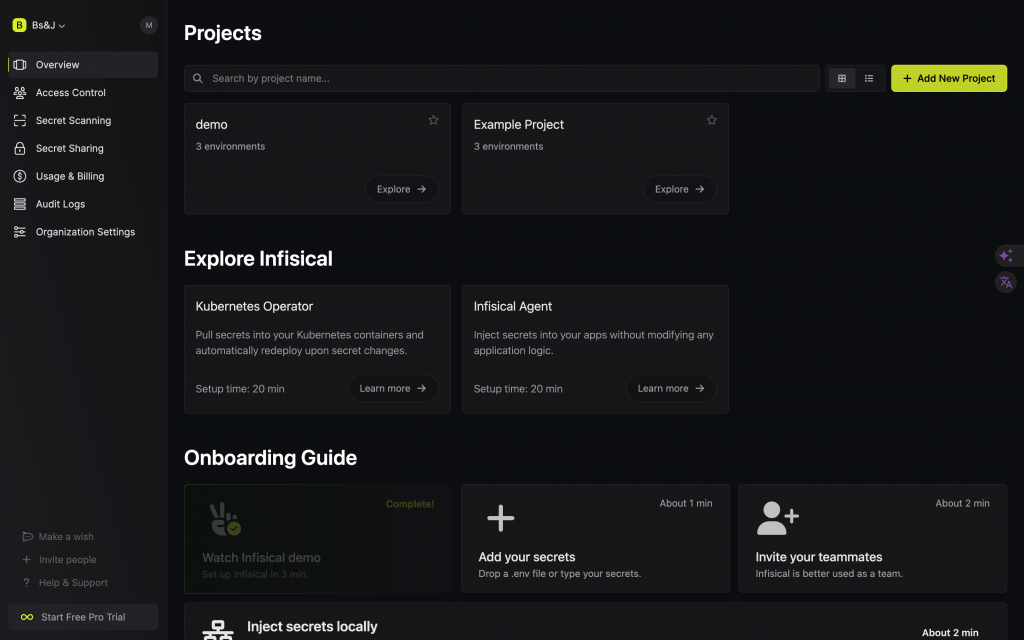Click the search magnifier icon
Image resolution: width=1024 pixels, height=640 pixels.
[198, 78]
